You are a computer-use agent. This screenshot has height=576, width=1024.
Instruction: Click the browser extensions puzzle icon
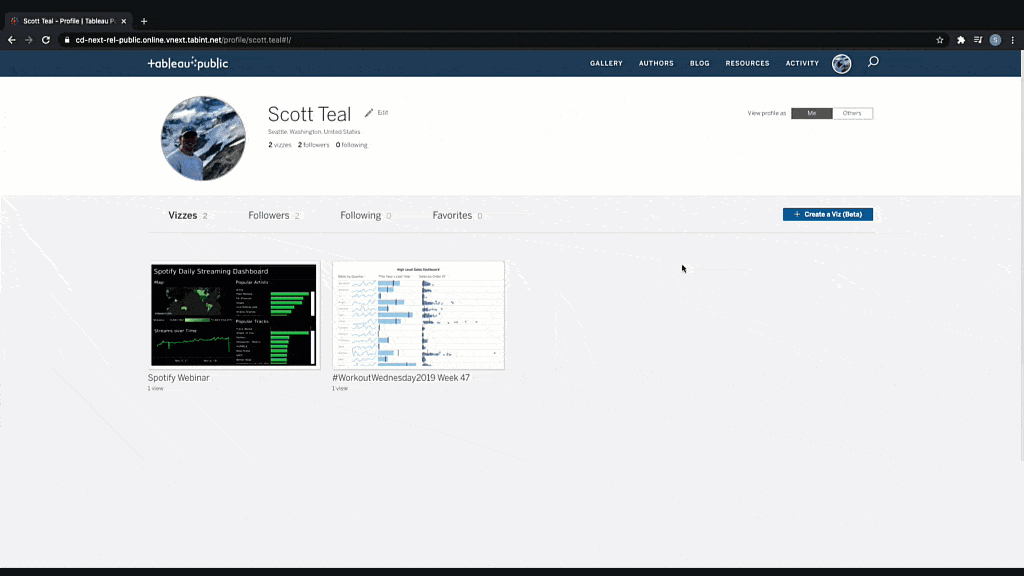click(x=959, y=40)
